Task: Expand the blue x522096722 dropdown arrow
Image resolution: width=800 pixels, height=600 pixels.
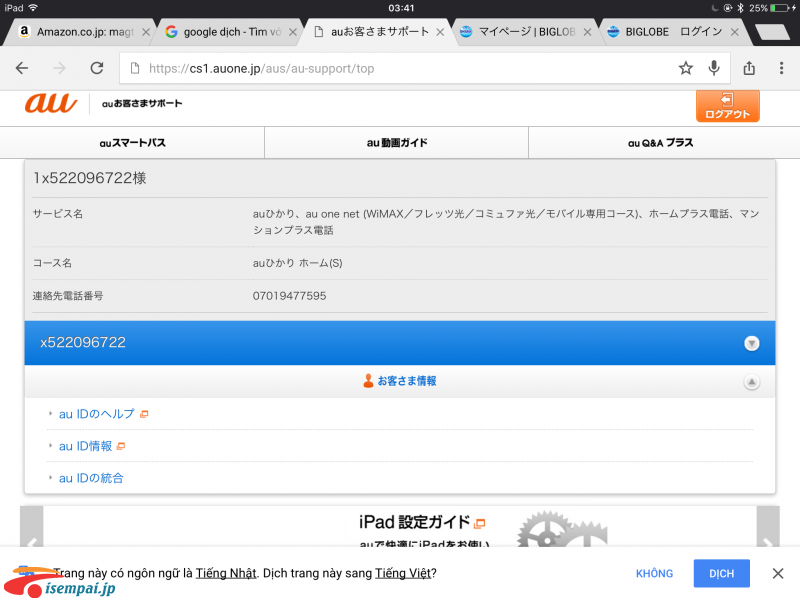Action: tap(752, 343)
